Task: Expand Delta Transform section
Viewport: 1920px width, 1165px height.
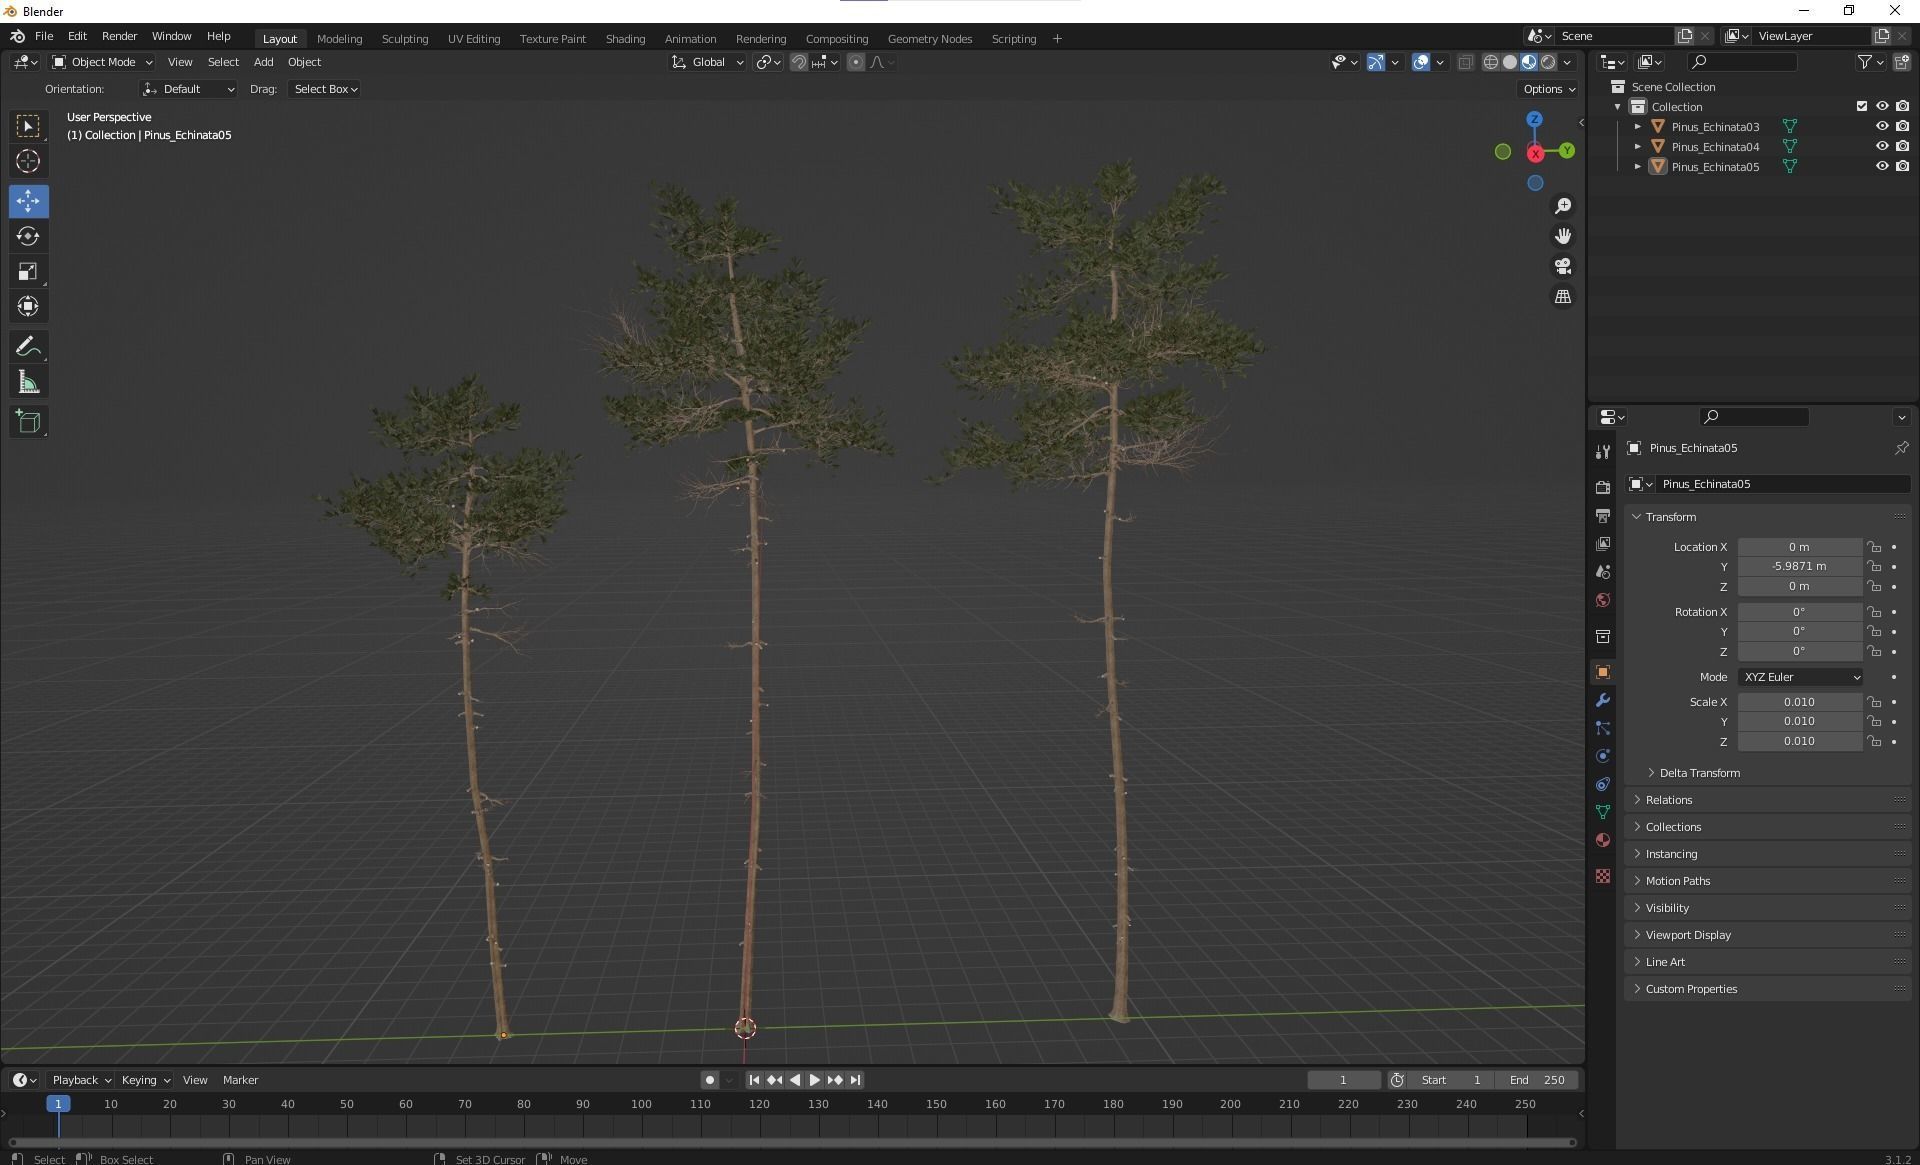Action: pos(1700,773)
